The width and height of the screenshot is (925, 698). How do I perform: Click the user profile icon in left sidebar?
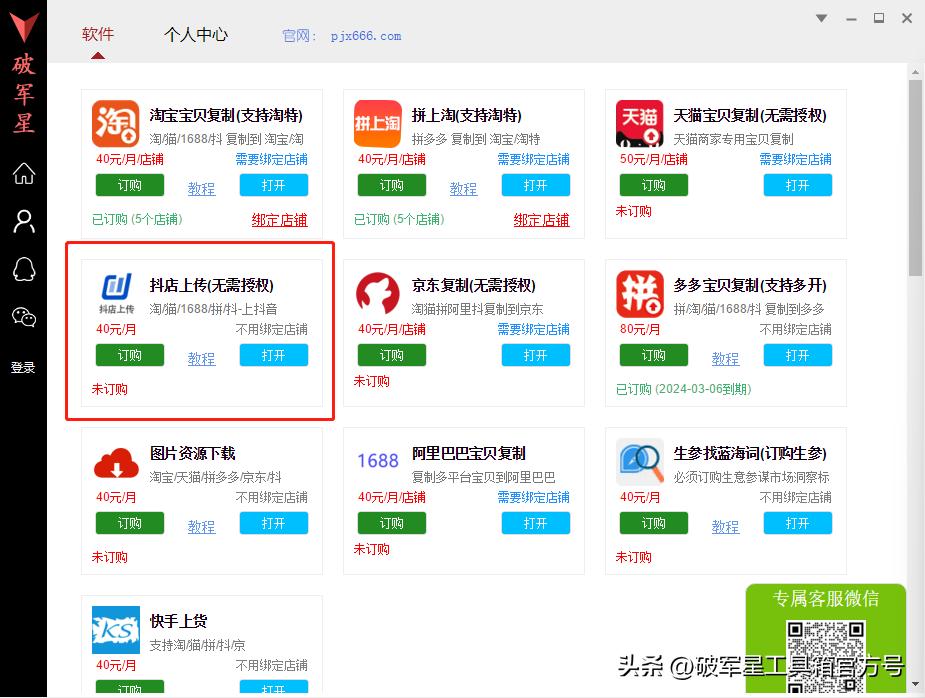(x=22, y=222)
